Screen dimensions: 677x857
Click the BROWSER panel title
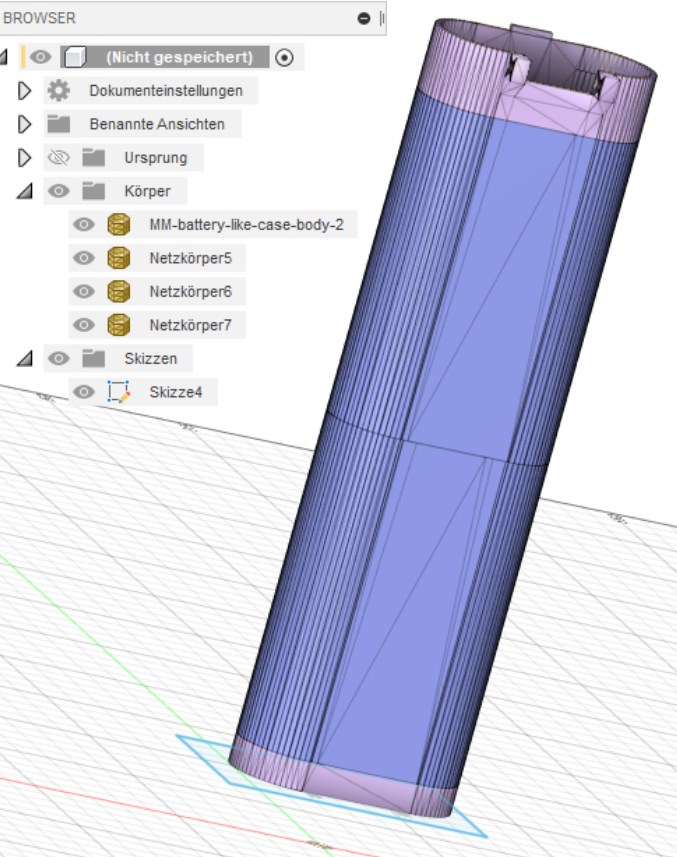pos(39,18)
